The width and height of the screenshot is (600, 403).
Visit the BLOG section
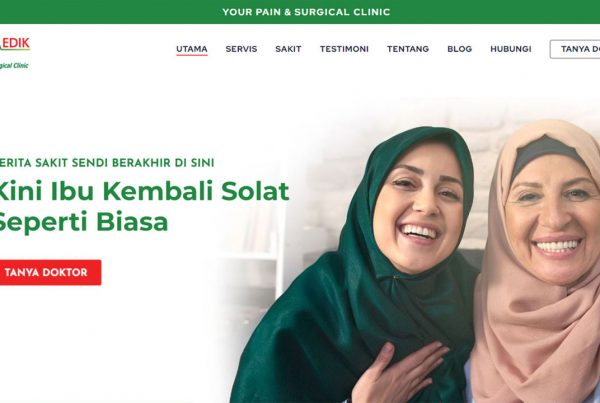pos(459,49)
